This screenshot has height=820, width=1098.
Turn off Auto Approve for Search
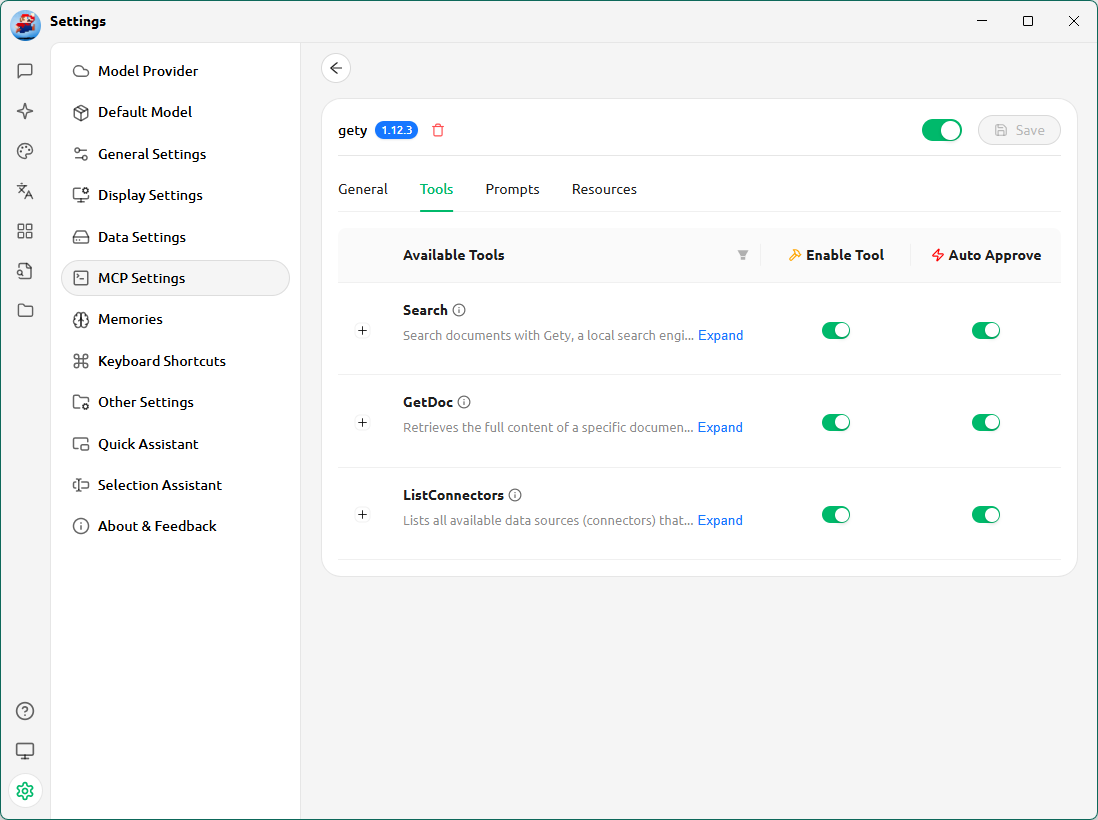tap(986, 331)
